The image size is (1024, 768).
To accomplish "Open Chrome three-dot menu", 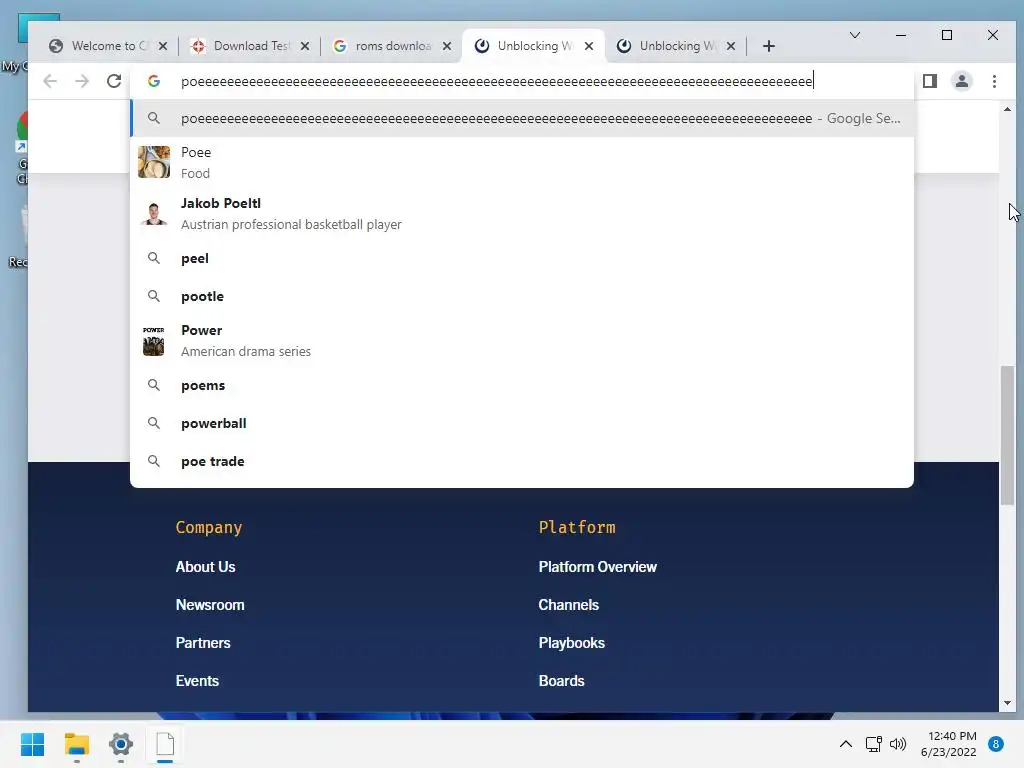I will coord(994,81).
